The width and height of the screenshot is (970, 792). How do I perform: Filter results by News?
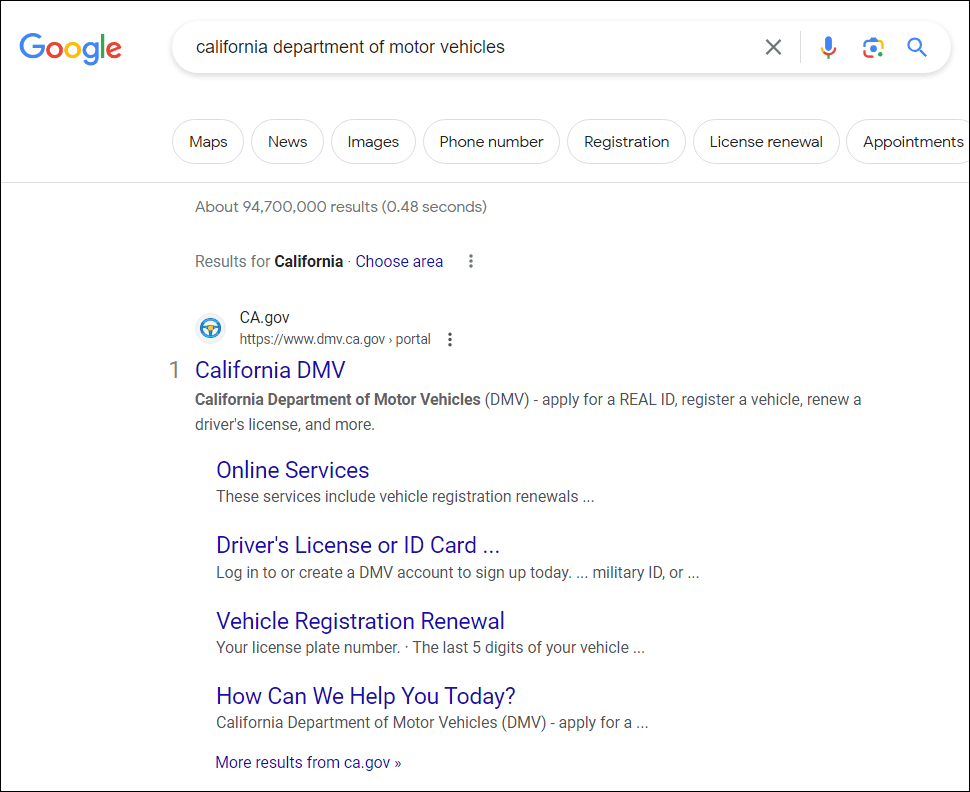(287, 142)
